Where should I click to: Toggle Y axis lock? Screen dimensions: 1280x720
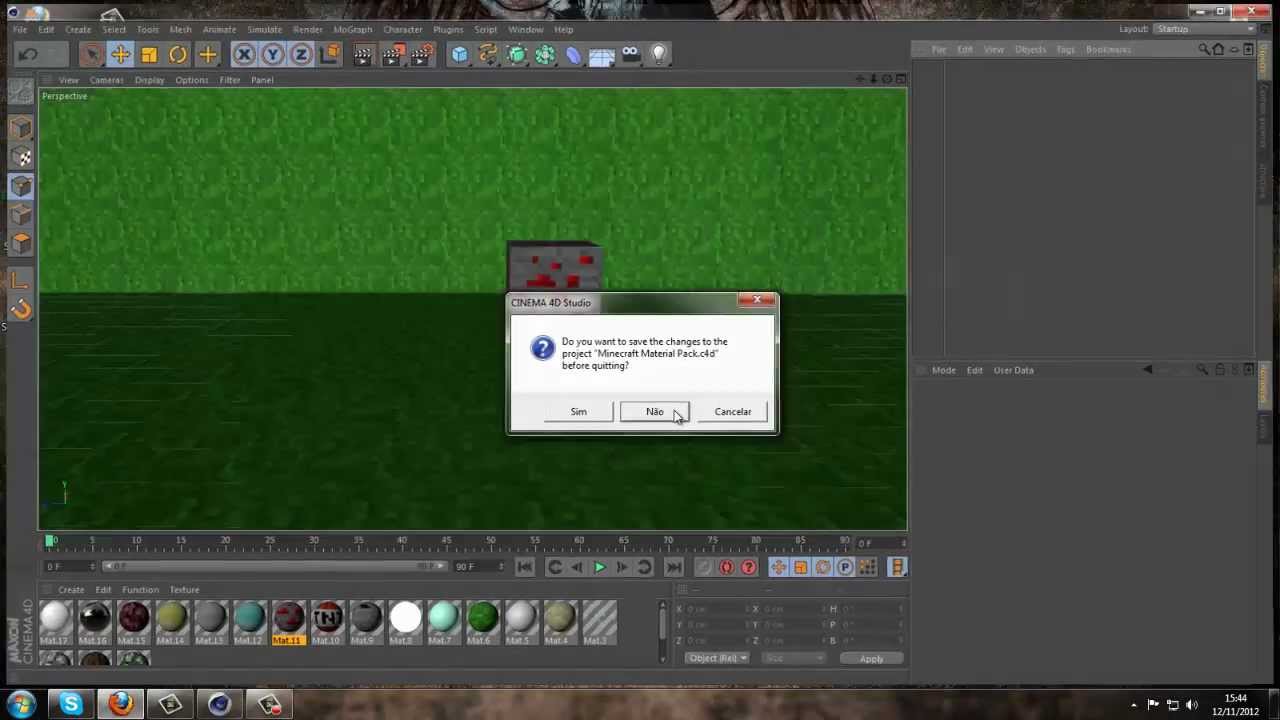click(x=272, y=54)
